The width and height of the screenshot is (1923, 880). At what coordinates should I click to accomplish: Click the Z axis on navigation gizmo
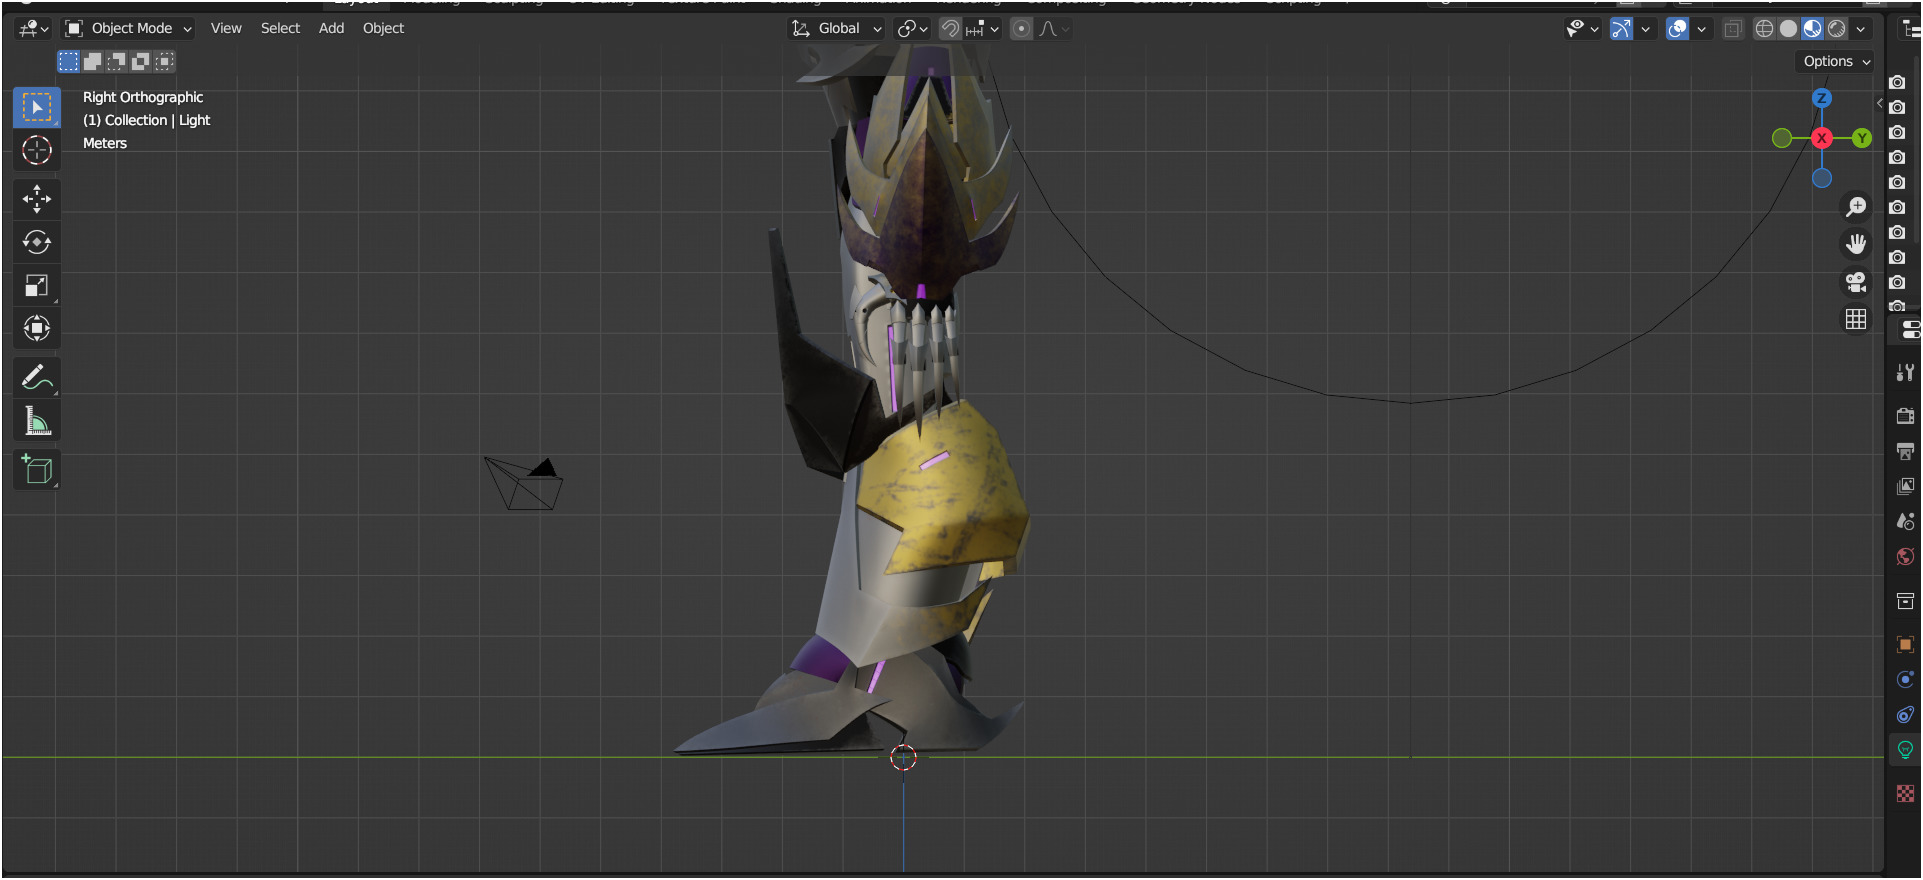click(x=1822, y=98)
